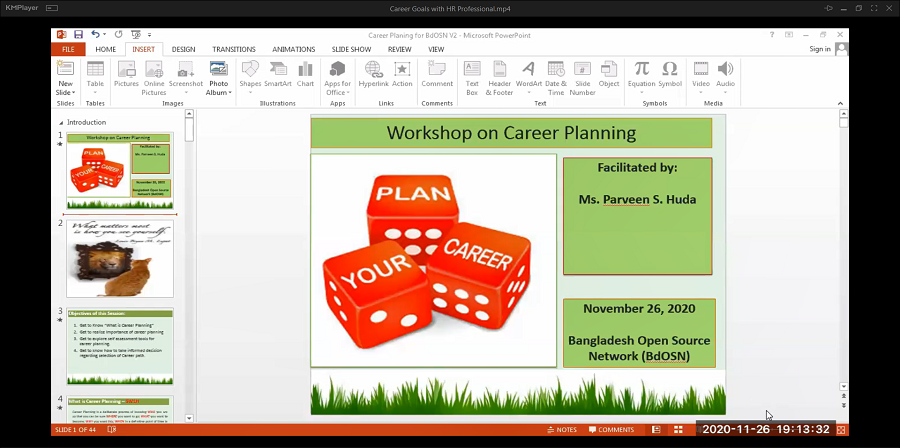Viewport: 900px width, 448px height.
Task: Expand the Audio dropdown arrow
Action: coord(726,92)
